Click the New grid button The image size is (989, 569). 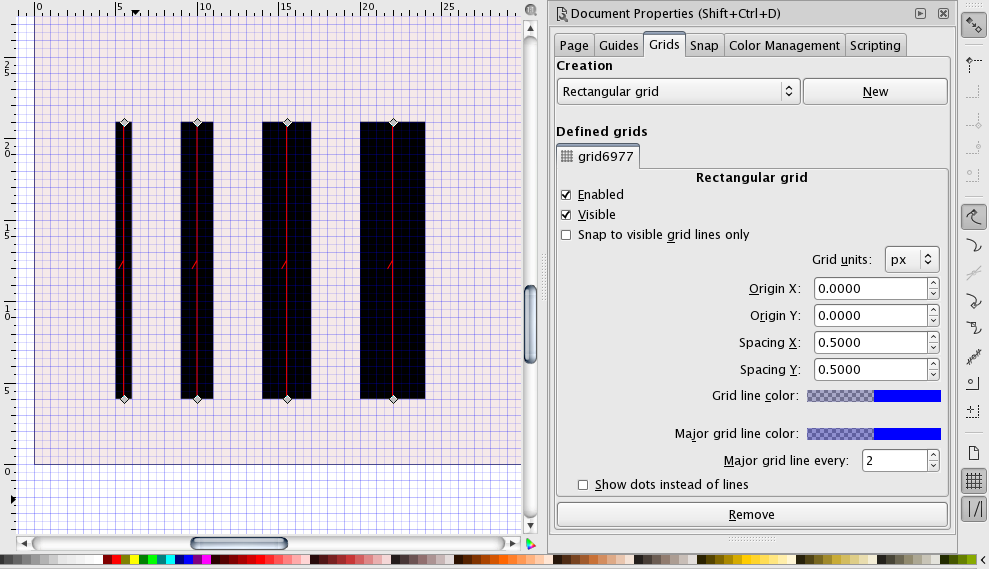(875, 91)
